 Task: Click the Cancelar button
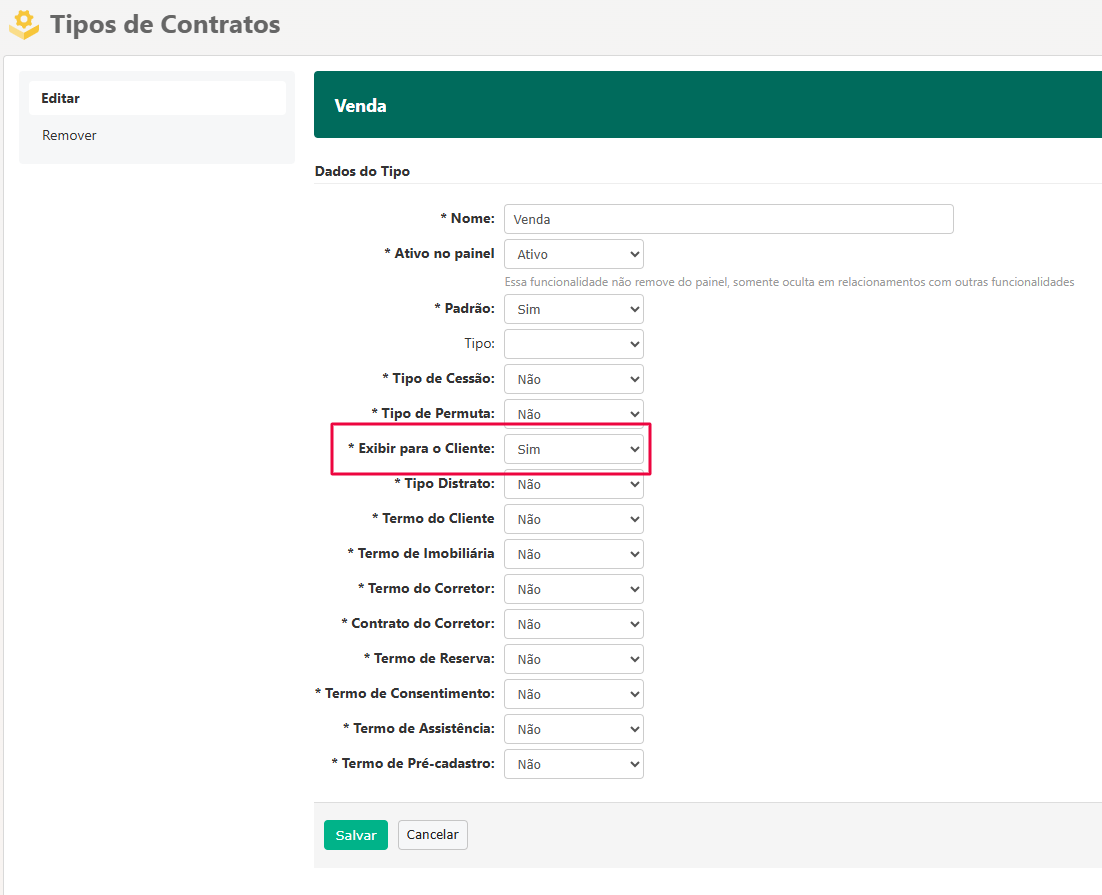tap(432, 835)
